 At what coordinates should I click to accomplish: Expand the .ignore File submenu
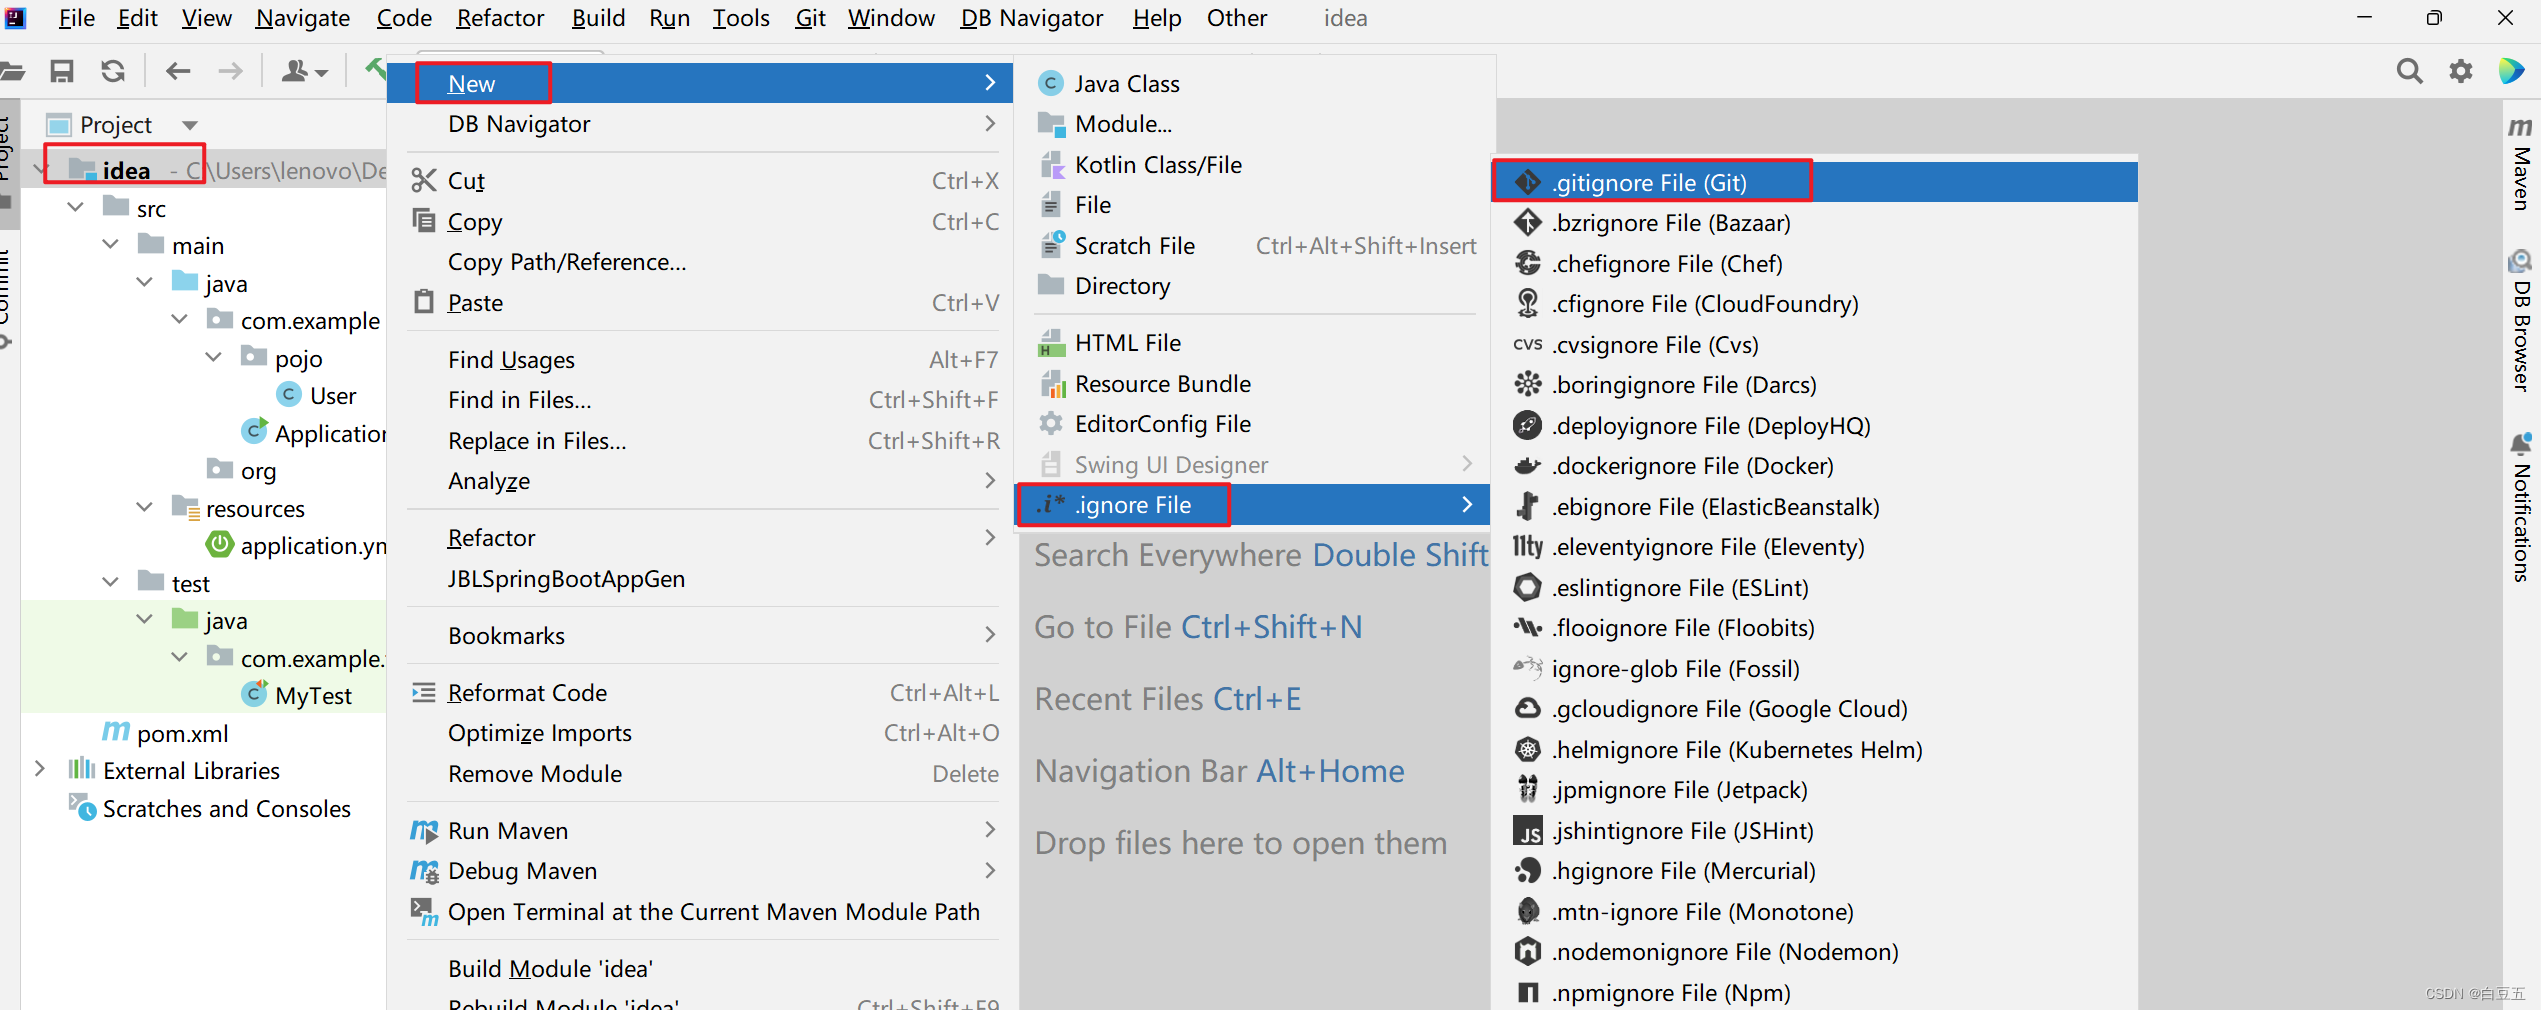coord(1254,505)
